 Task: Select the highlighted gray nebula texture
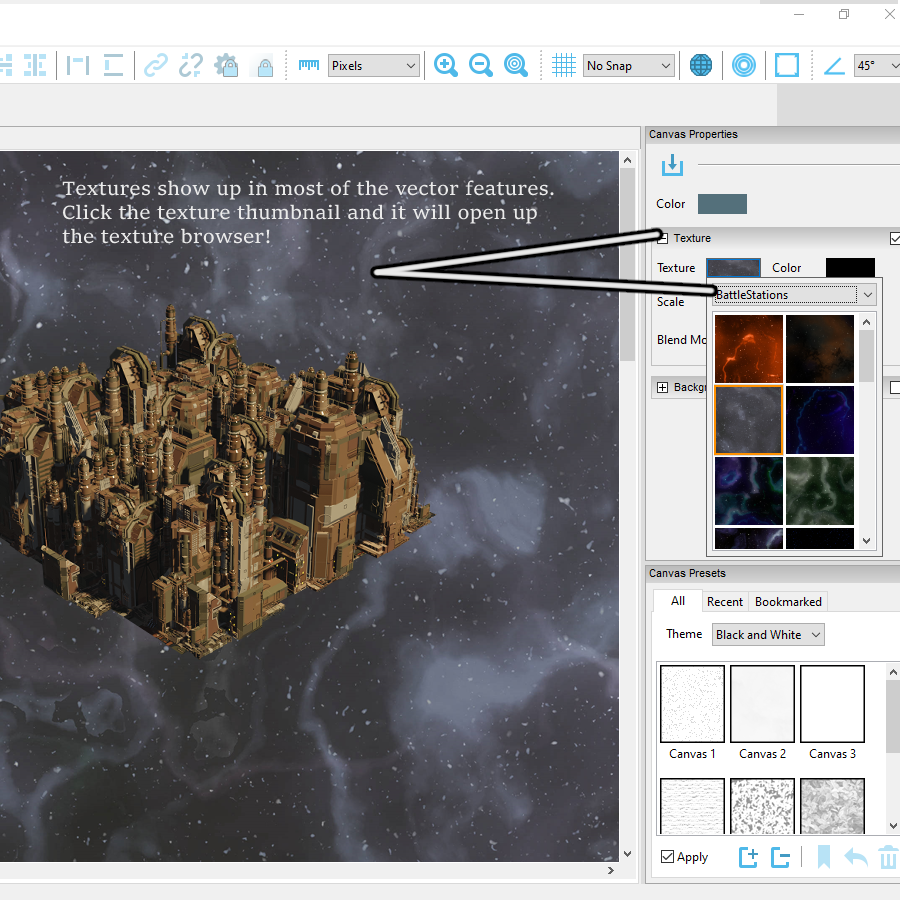(x=748, y=420)
